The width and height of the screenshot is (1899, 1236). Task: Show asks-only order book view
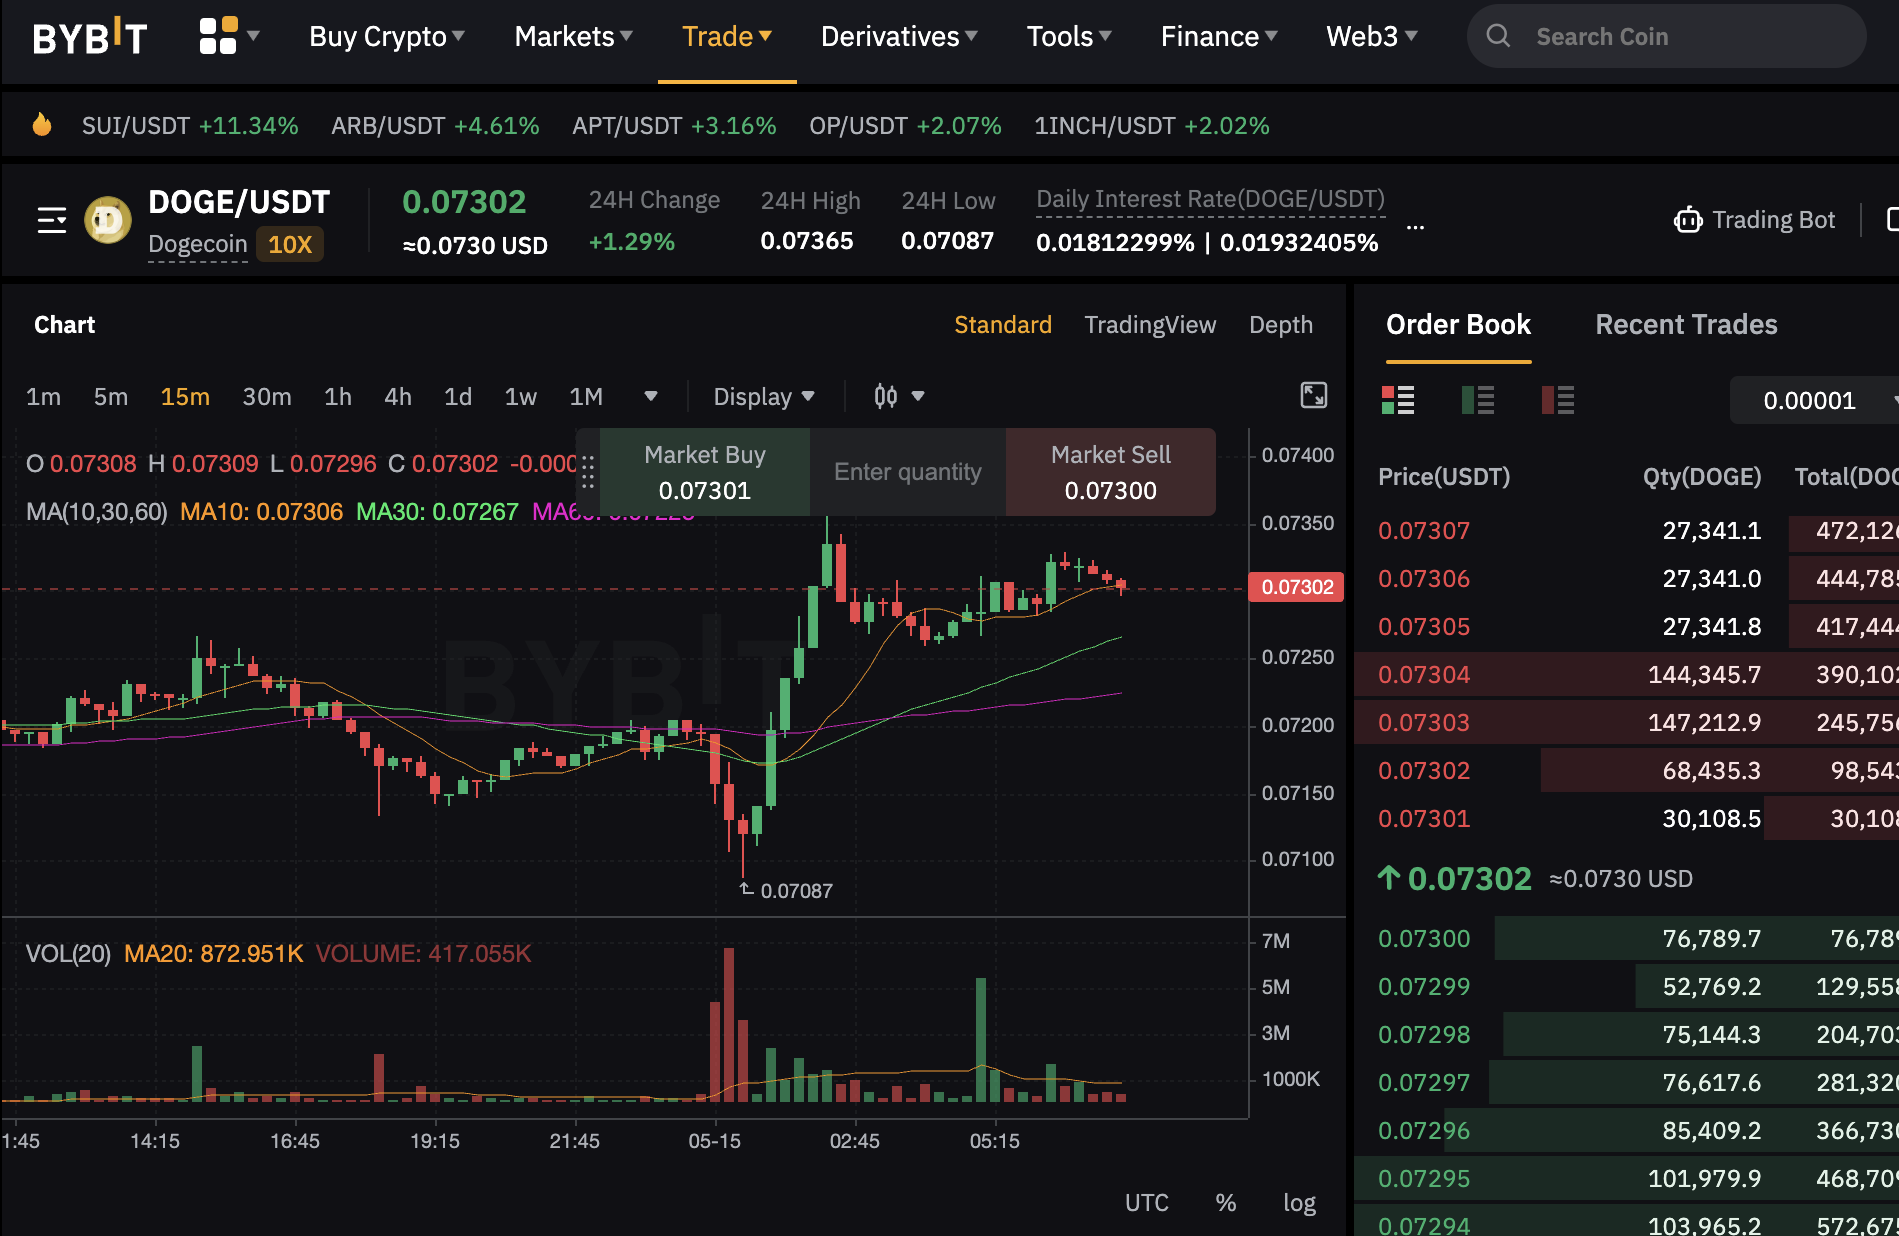[x=1558, y=400]
